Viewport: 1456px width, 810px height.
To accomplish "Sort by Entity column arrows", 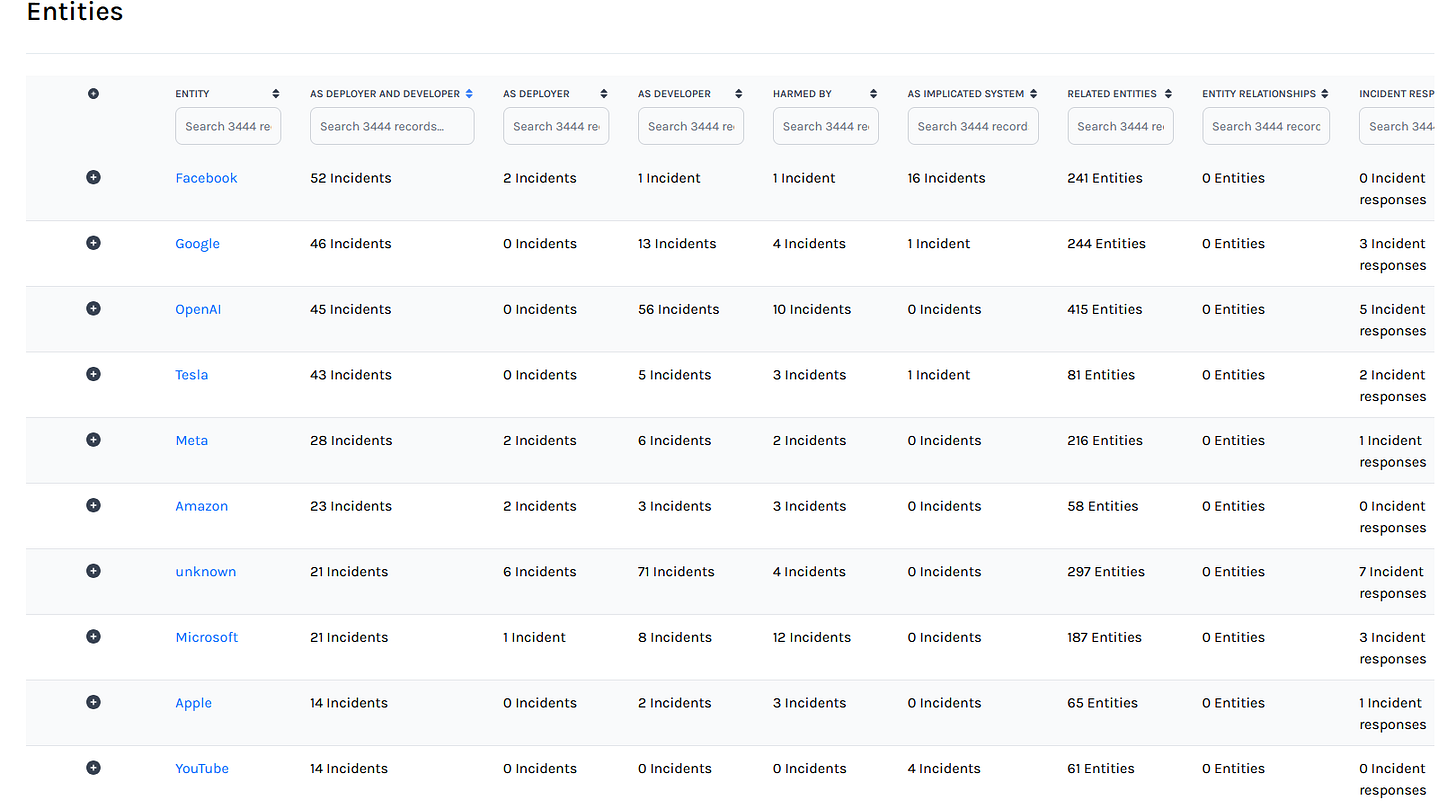I will coord(276,94).
